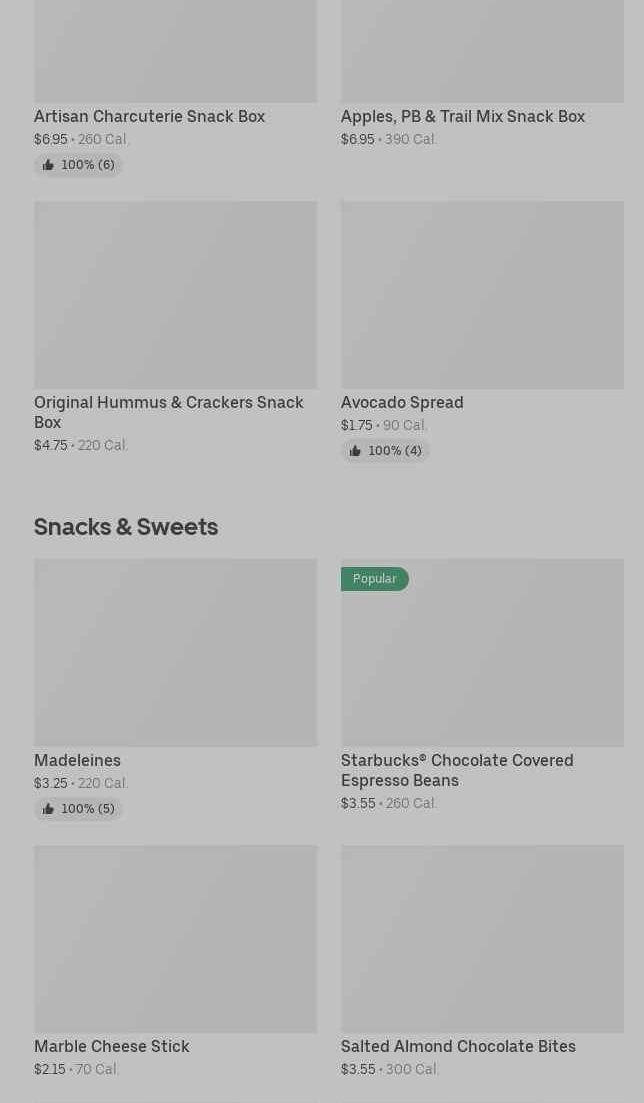The height and width of the screenshot is (1103, 644).
Task: Click the Avocado Spread product image
Action: pos(482,294)
